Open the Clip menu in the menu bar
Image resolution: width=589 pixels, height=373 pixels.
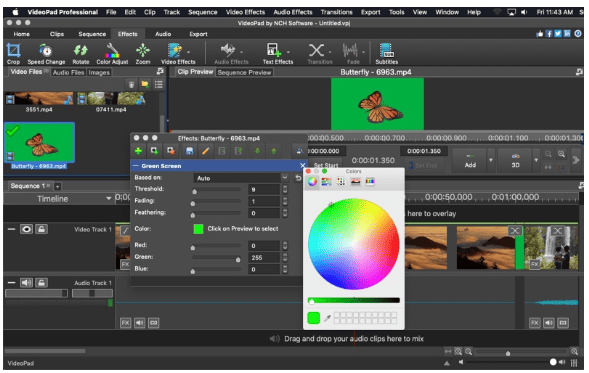point(150,12)
